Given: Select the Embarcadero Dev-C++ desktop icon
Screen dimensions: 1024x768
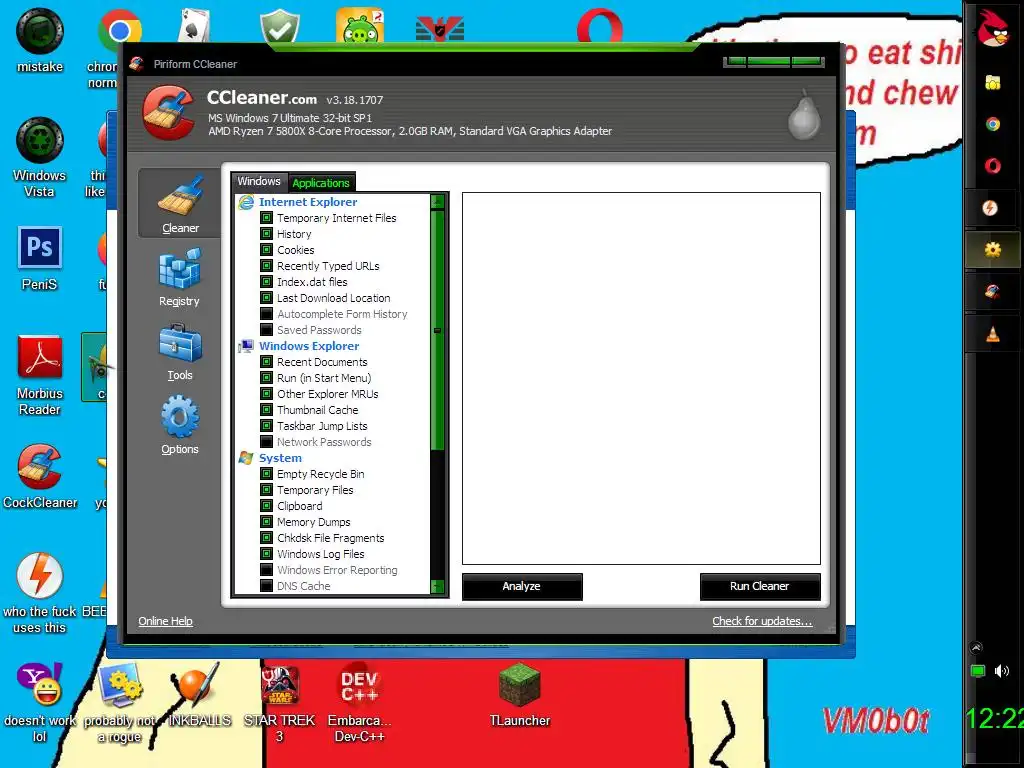Looking at the screenshot, I should [x=359, y=703].
